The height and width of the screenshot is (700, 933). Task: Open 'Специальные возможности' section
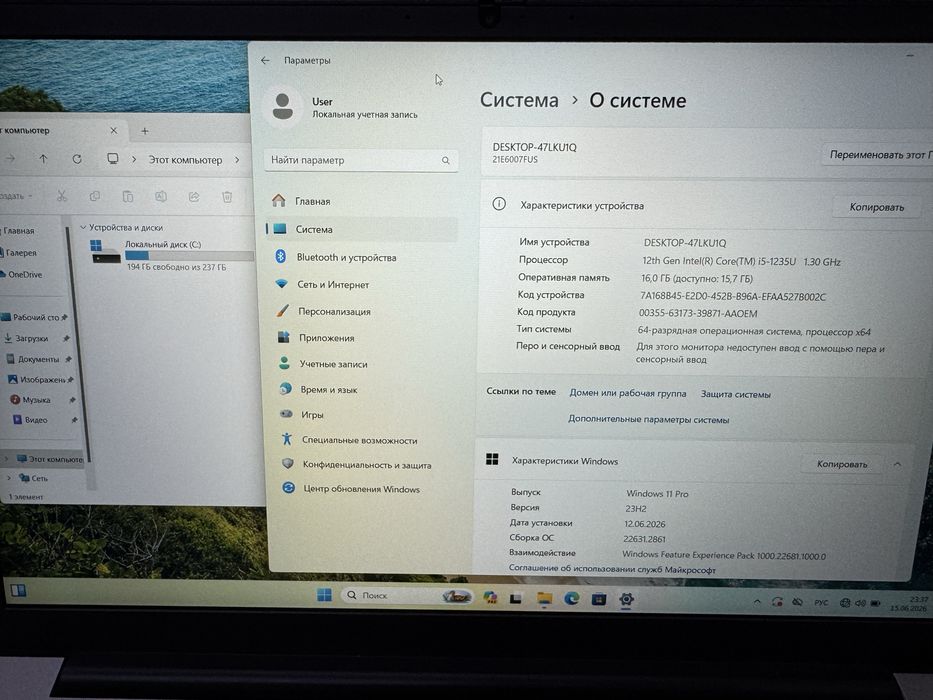point(359,440)
